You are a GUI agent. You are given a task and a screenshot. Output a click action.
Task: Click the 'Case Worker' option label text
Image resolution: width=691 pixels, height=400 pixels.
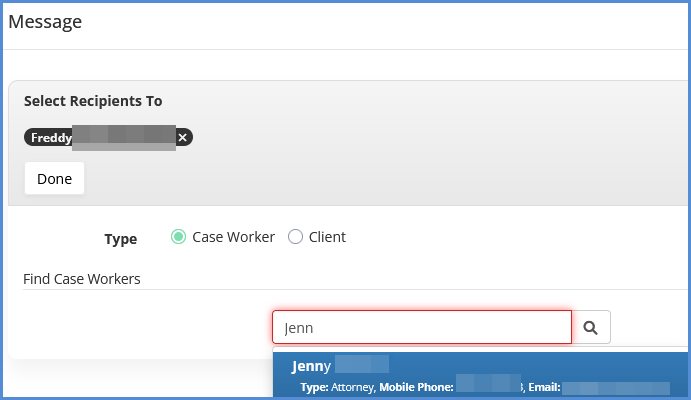[233, 237]
